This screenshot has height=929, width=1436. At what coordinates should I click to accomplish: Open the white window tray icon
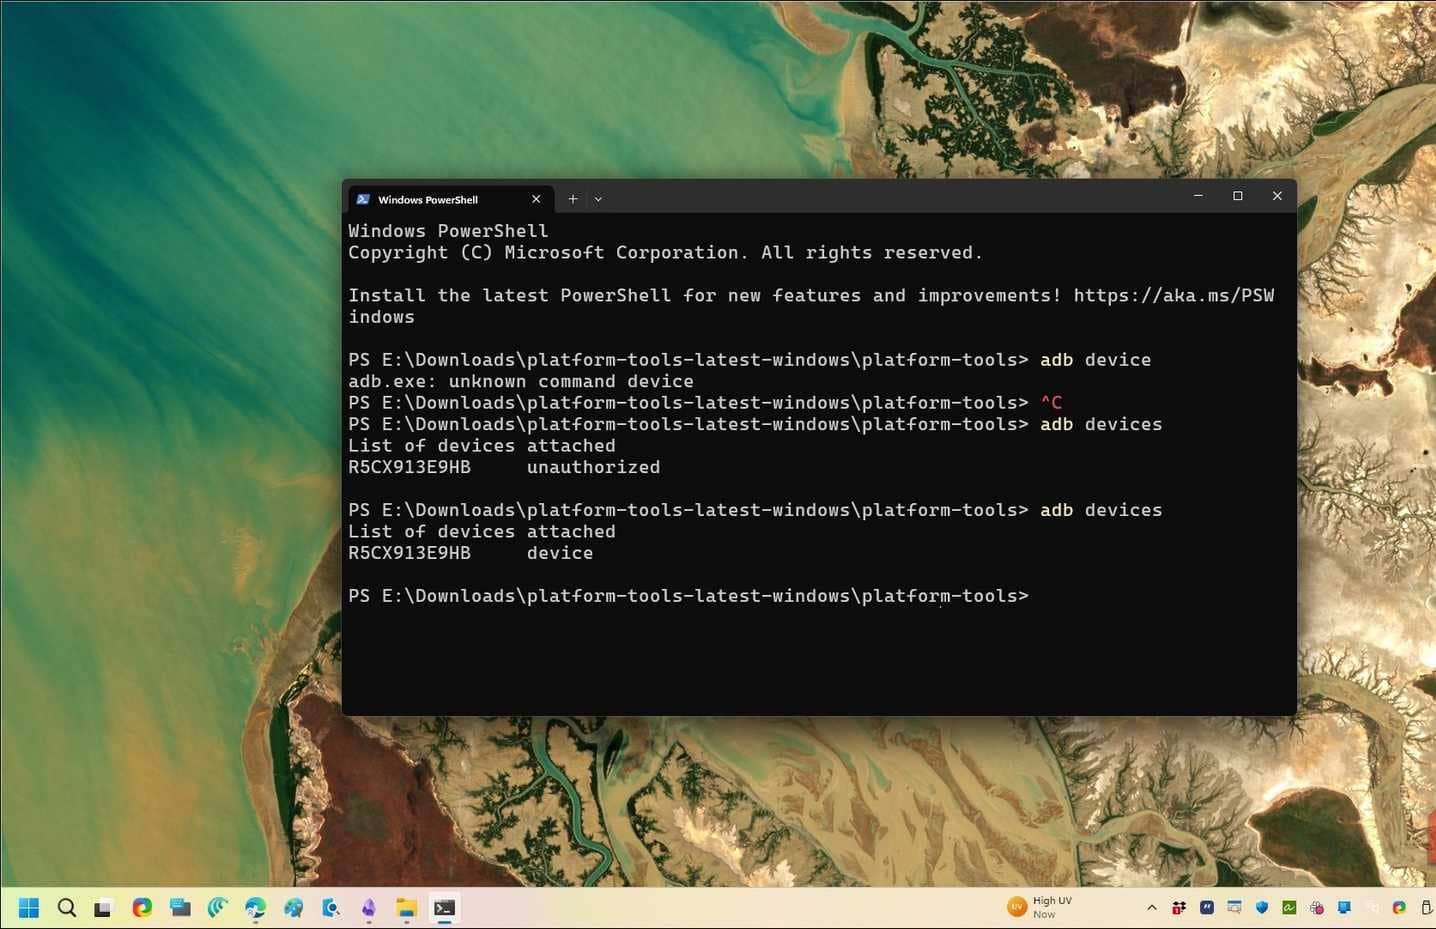point(1234,907)
